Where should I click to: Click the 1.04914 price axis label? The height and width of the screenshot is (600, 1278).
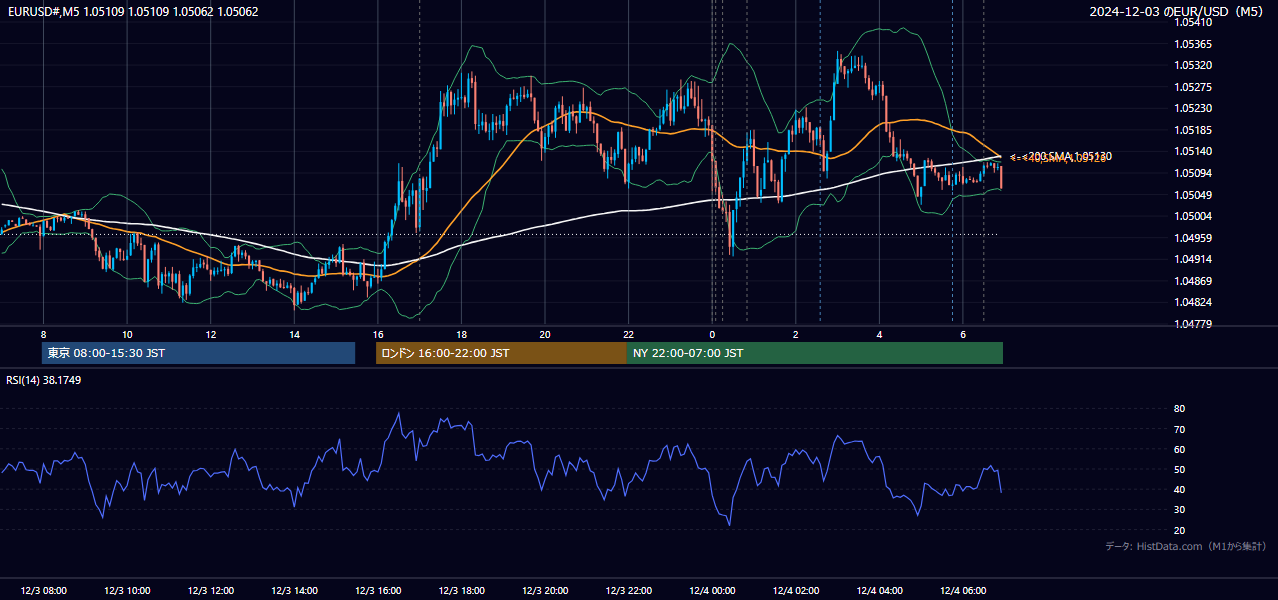coord(1193,259)
